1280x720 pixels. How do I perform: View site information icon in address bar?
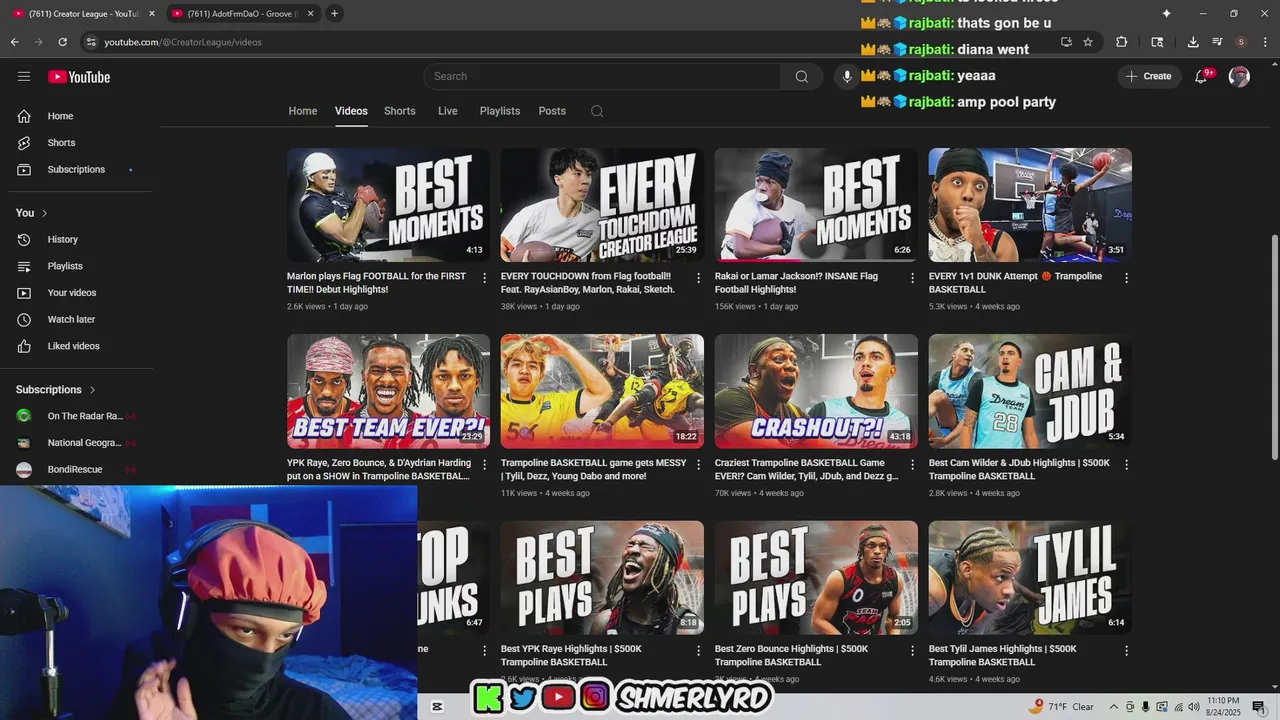[91, 42]
